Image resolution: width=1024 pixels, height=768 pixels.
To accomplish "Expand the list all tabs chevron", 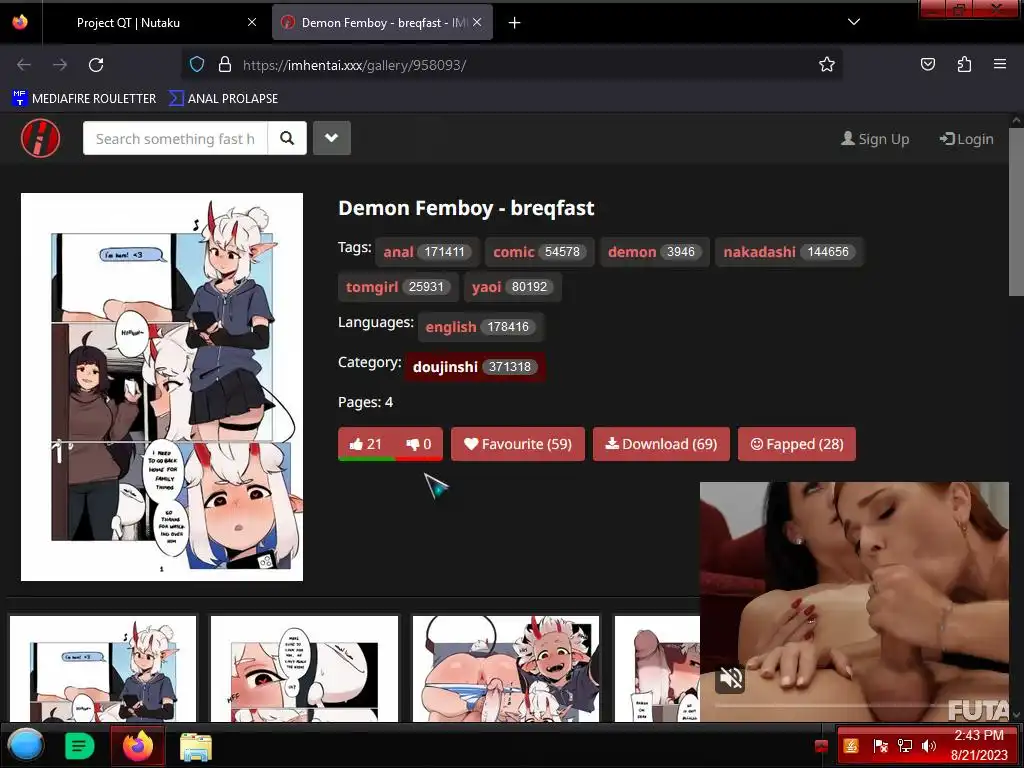I will coord(854,22).
